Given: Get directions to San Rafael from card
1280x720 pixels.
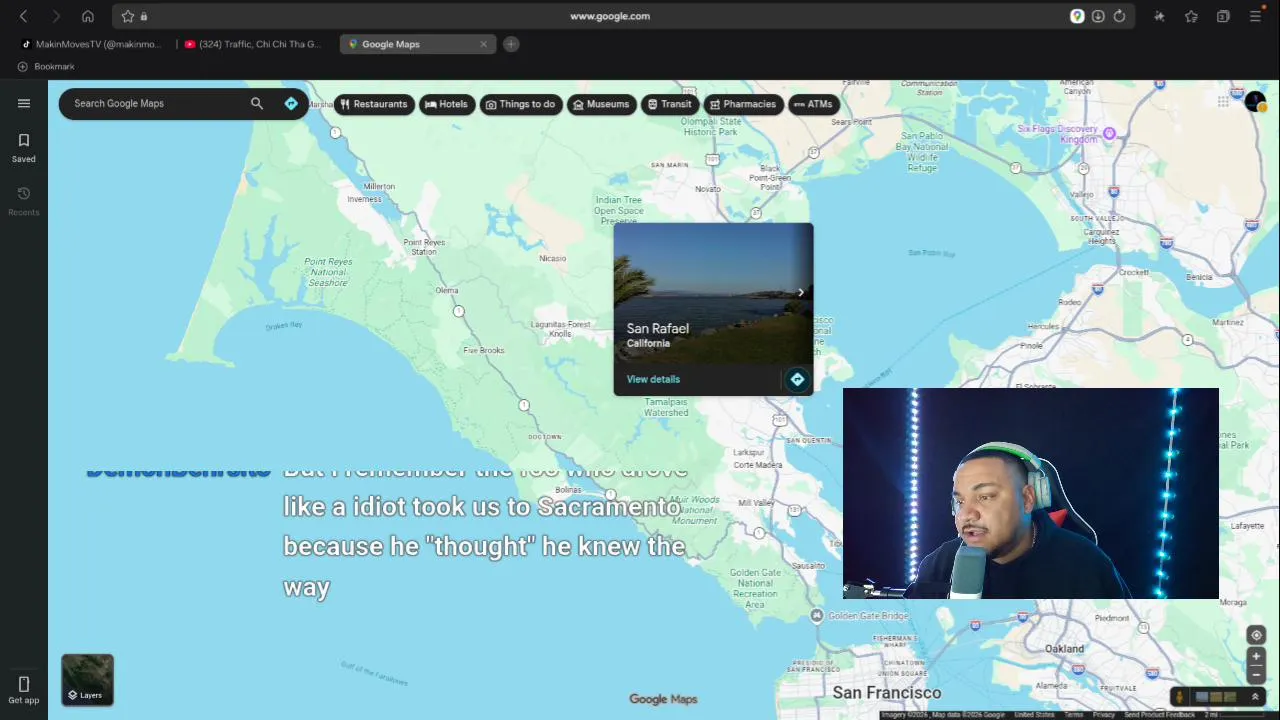Looking at the screenshot, I should tap(797, 379).
